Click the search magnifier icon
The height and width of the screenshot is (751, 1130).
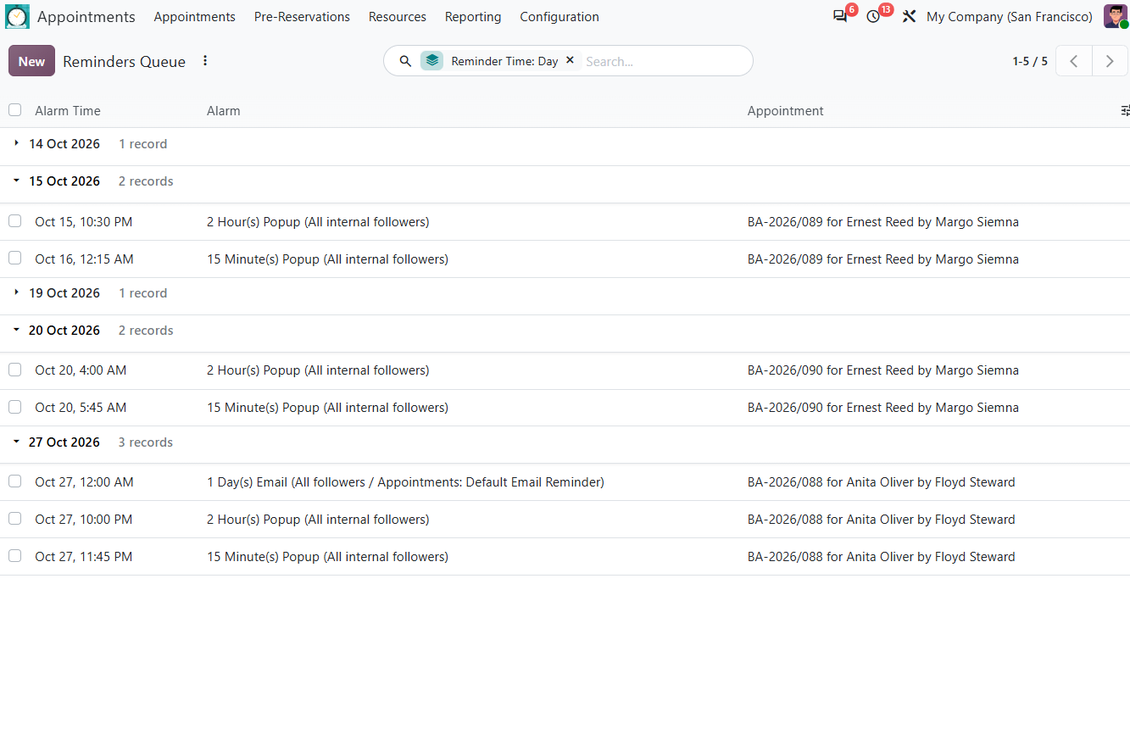[405, 61]
